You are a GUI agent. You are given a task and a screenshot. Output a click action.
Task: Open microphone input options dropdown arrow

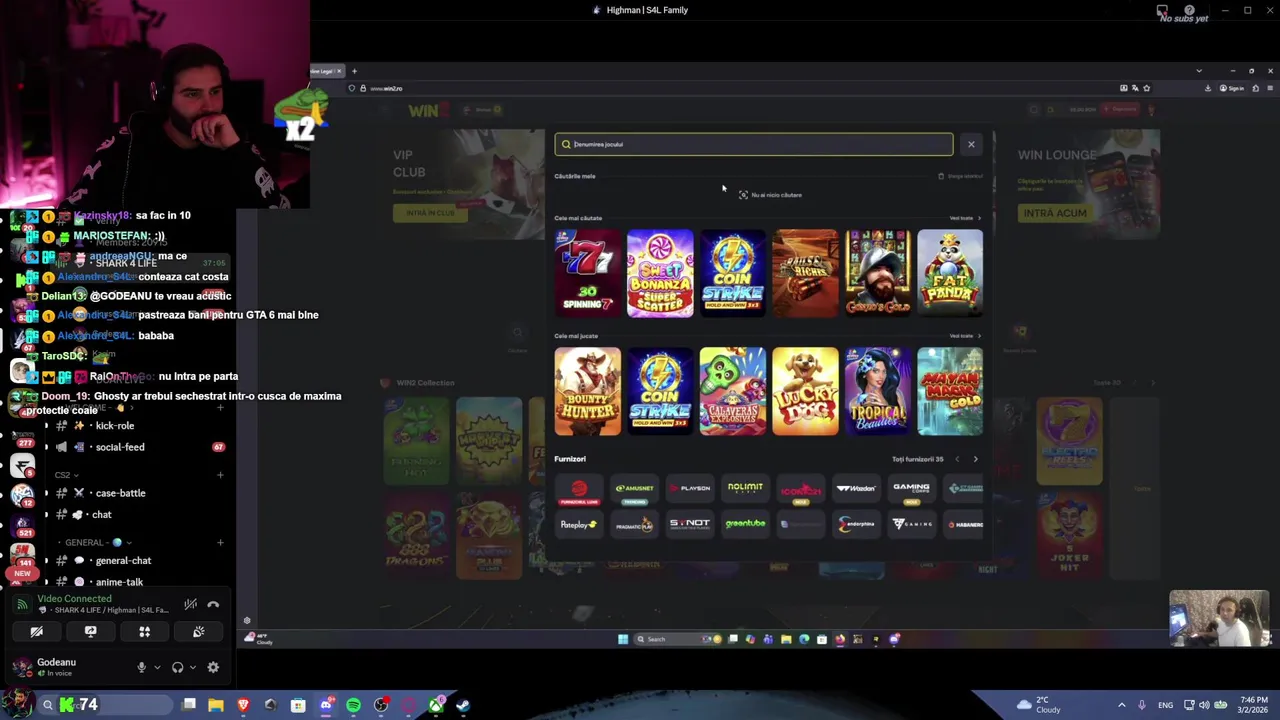155,668
